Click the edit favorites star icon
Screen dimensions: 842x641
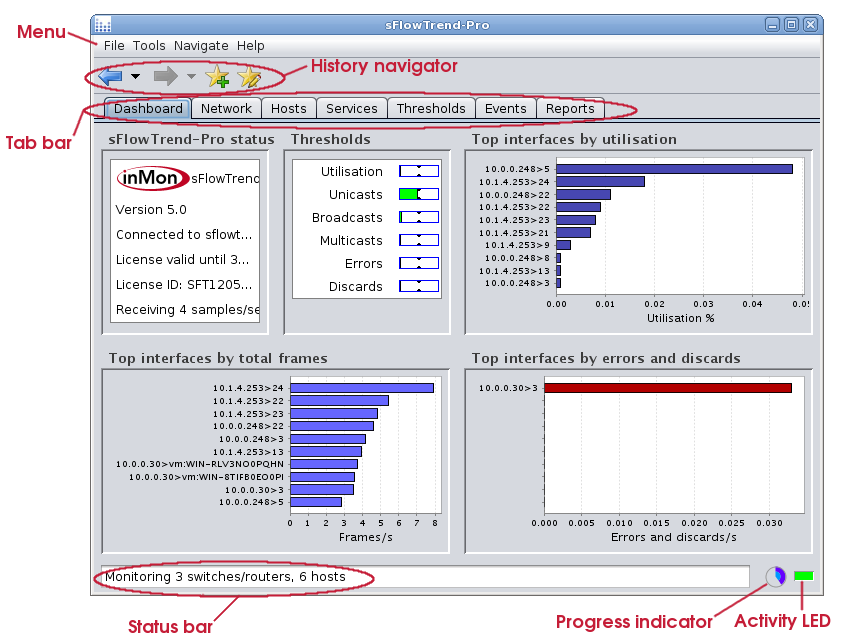(248, 76)
